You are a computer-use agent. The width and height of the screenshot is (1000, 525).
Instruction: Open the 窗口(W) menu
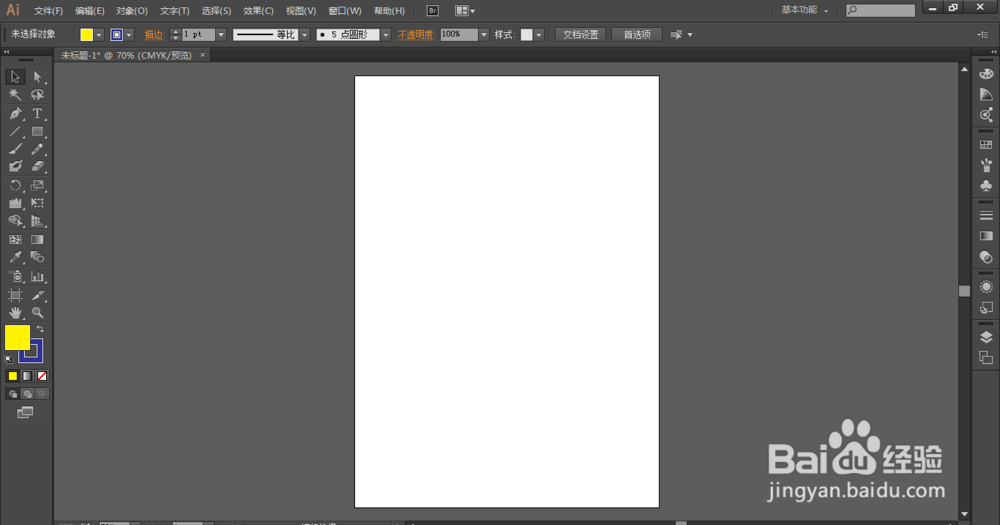point(345,11)
